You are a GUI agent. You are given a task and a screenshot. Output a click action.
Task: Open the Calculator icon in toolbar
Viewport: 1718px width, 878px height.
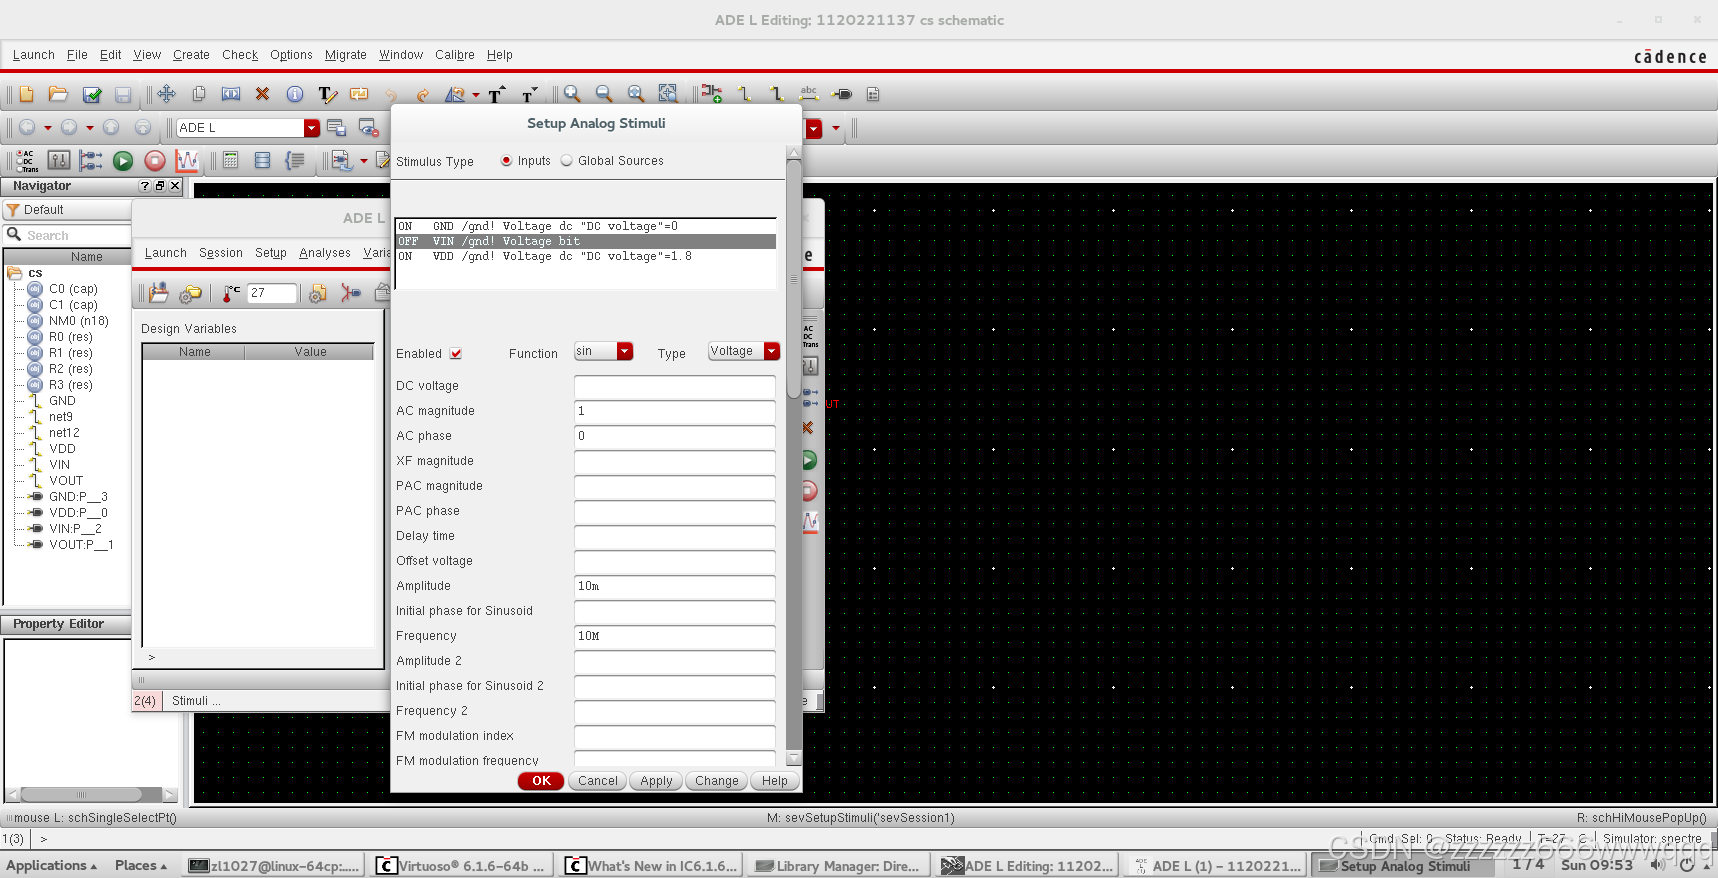(231, 161)
